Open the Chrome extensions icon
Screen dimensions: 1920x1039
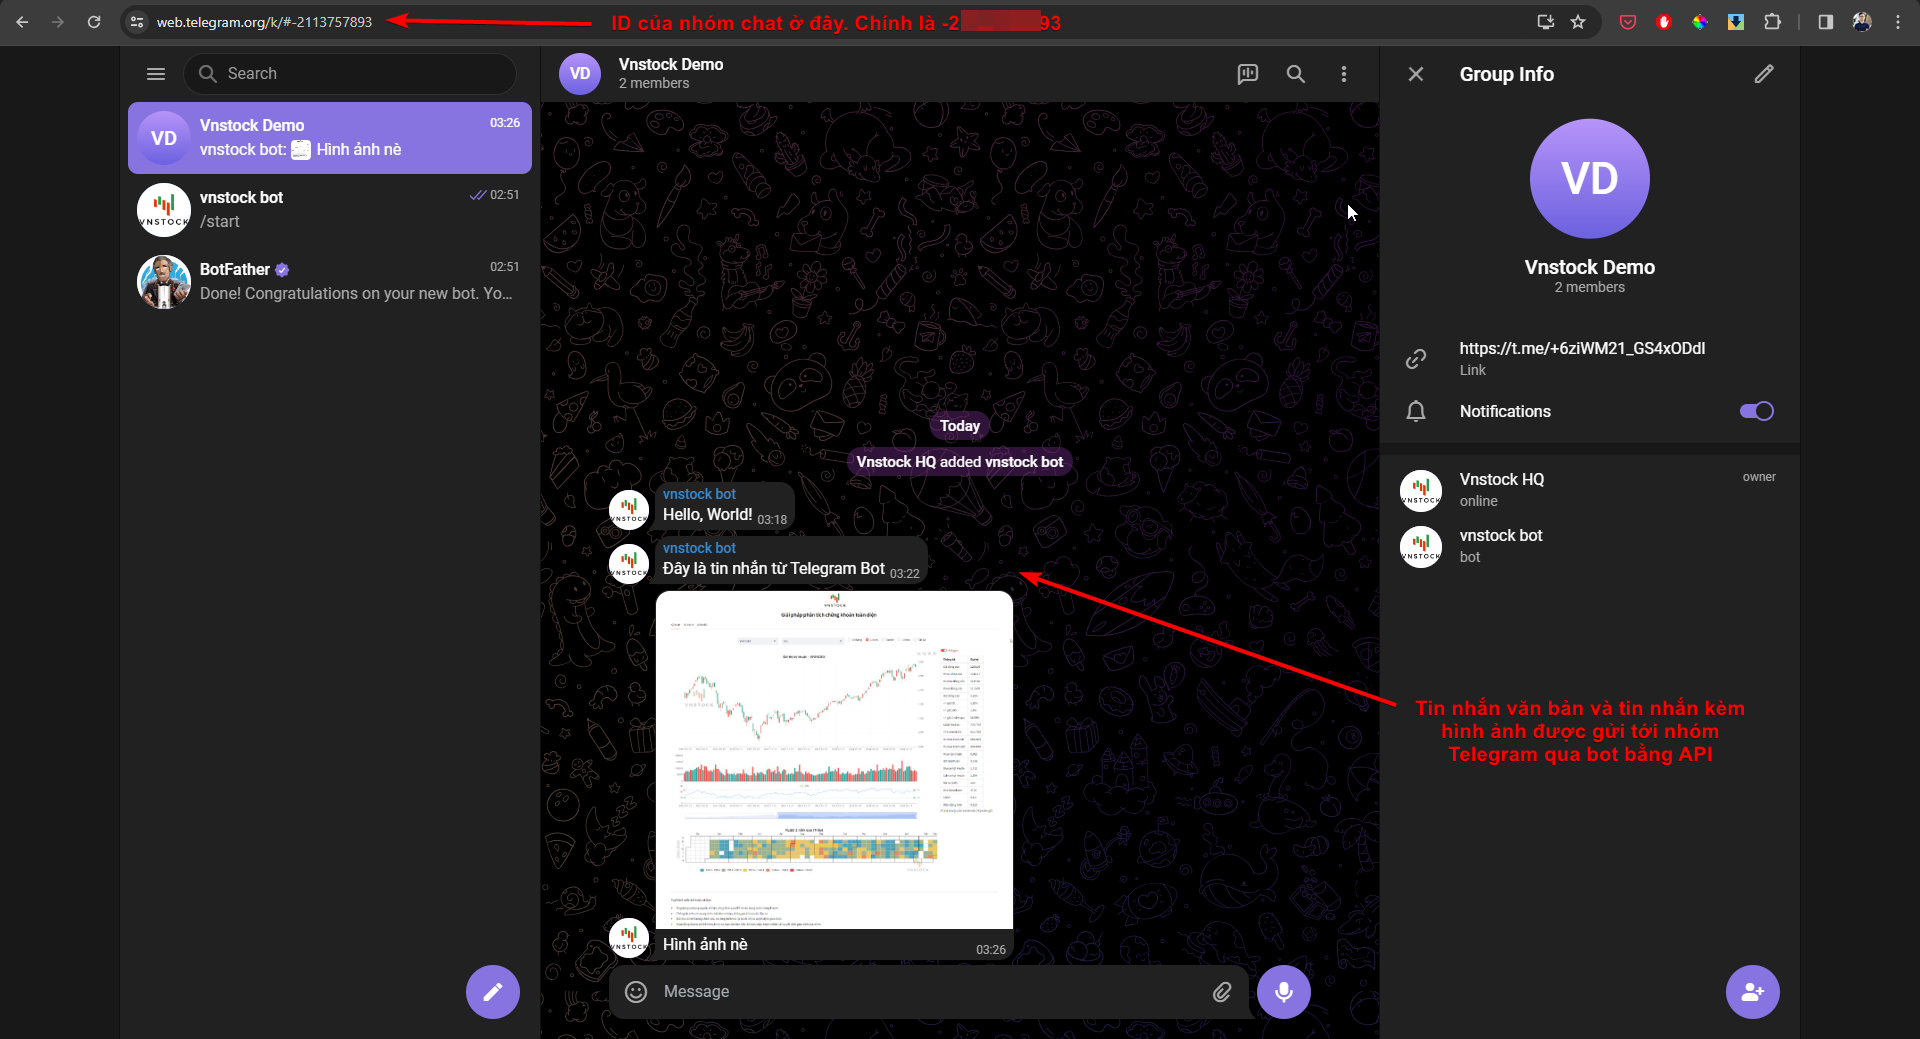point(1774,21)
